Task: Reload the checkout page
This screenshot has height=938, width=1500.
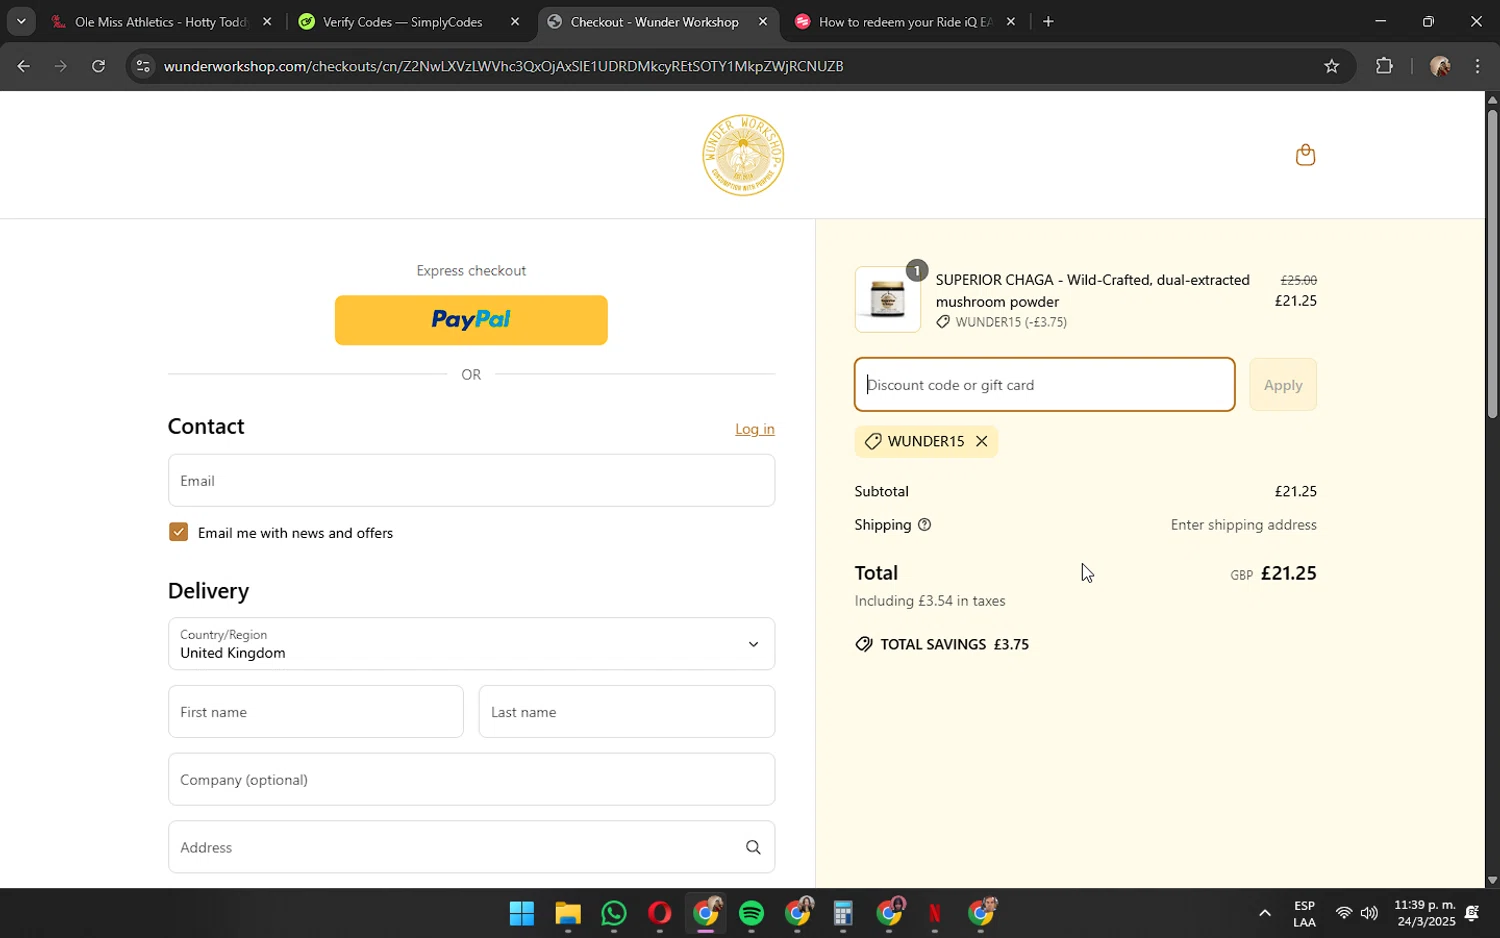Action: (98, 66)
